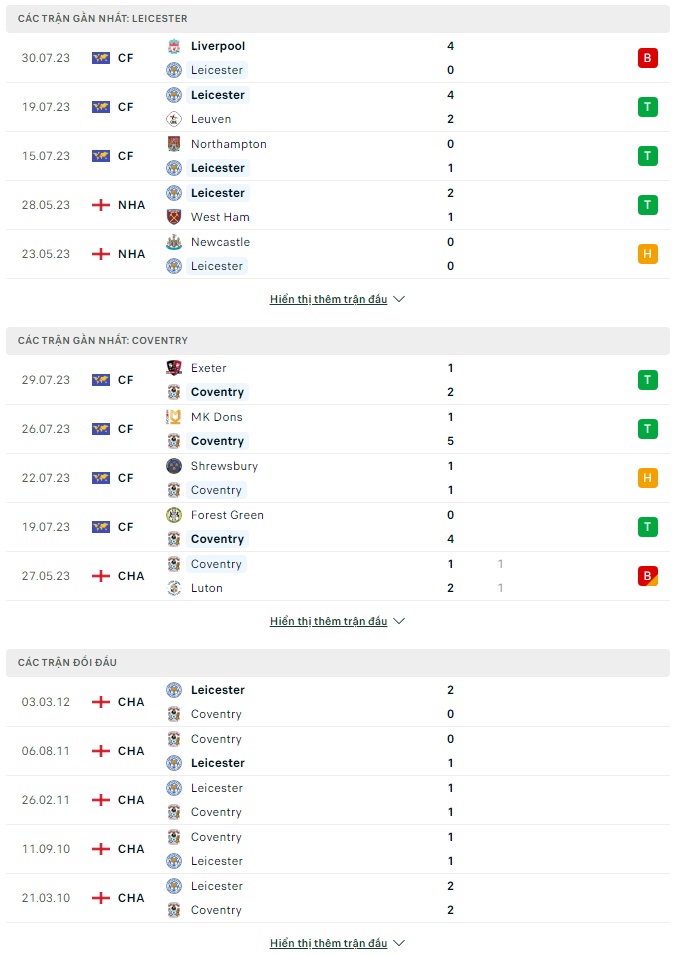
Task: Click the MK Dons team logo
Action: [174, 417]
